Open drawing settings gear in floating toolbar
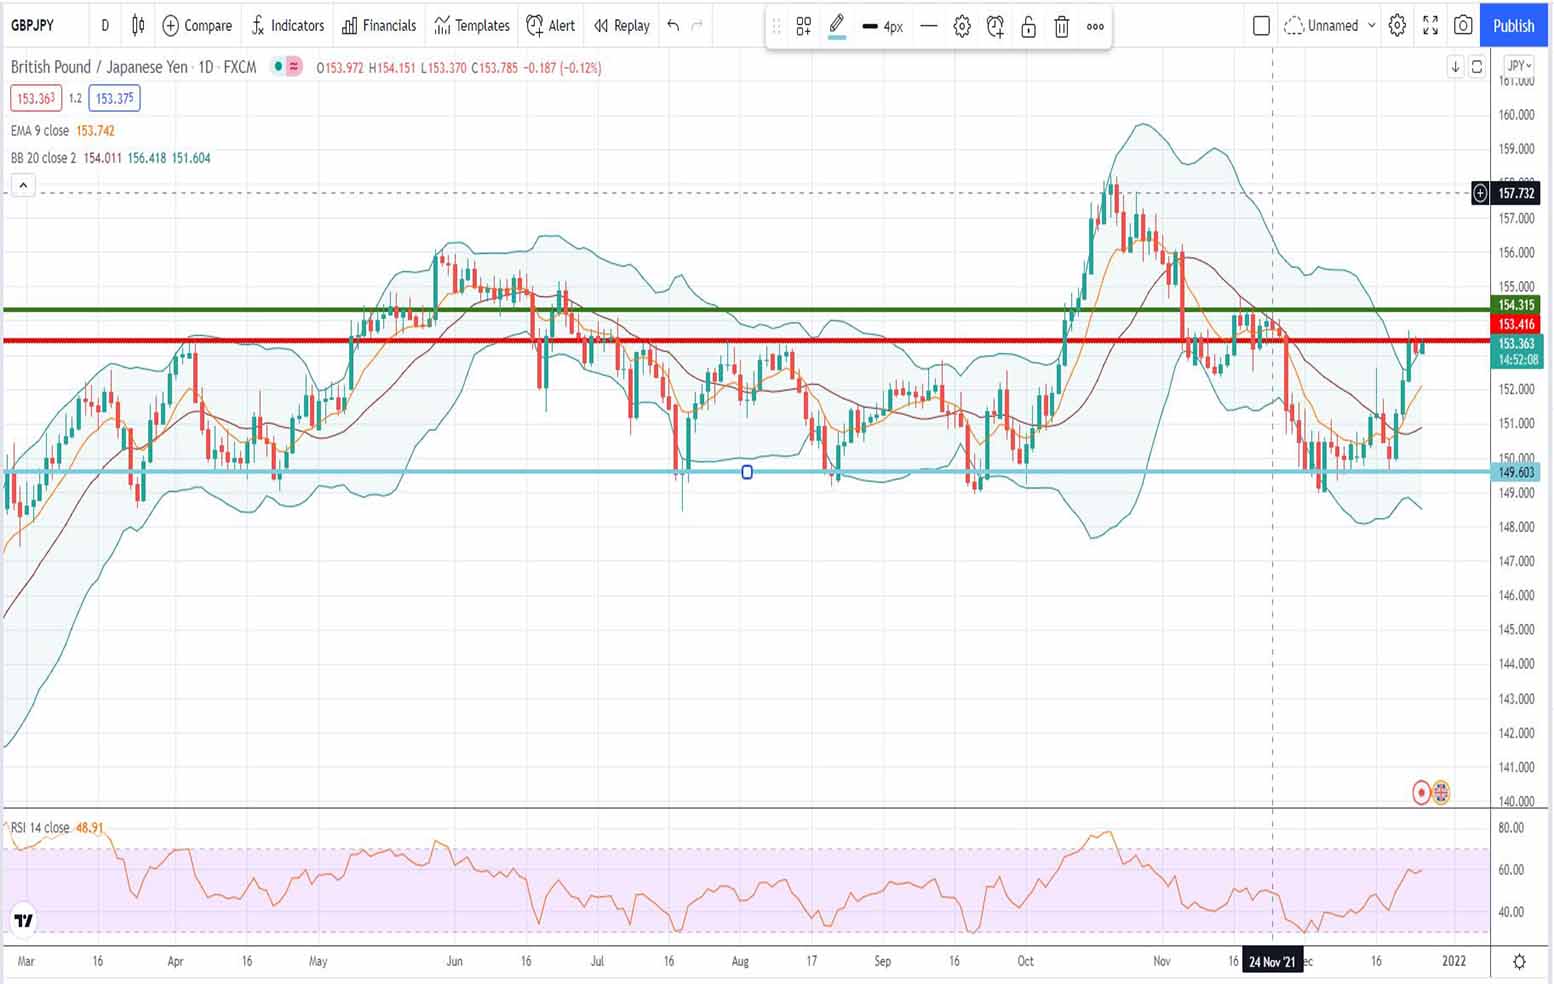Viewport: 1554px width, 984px height. (x=961, y=26)
